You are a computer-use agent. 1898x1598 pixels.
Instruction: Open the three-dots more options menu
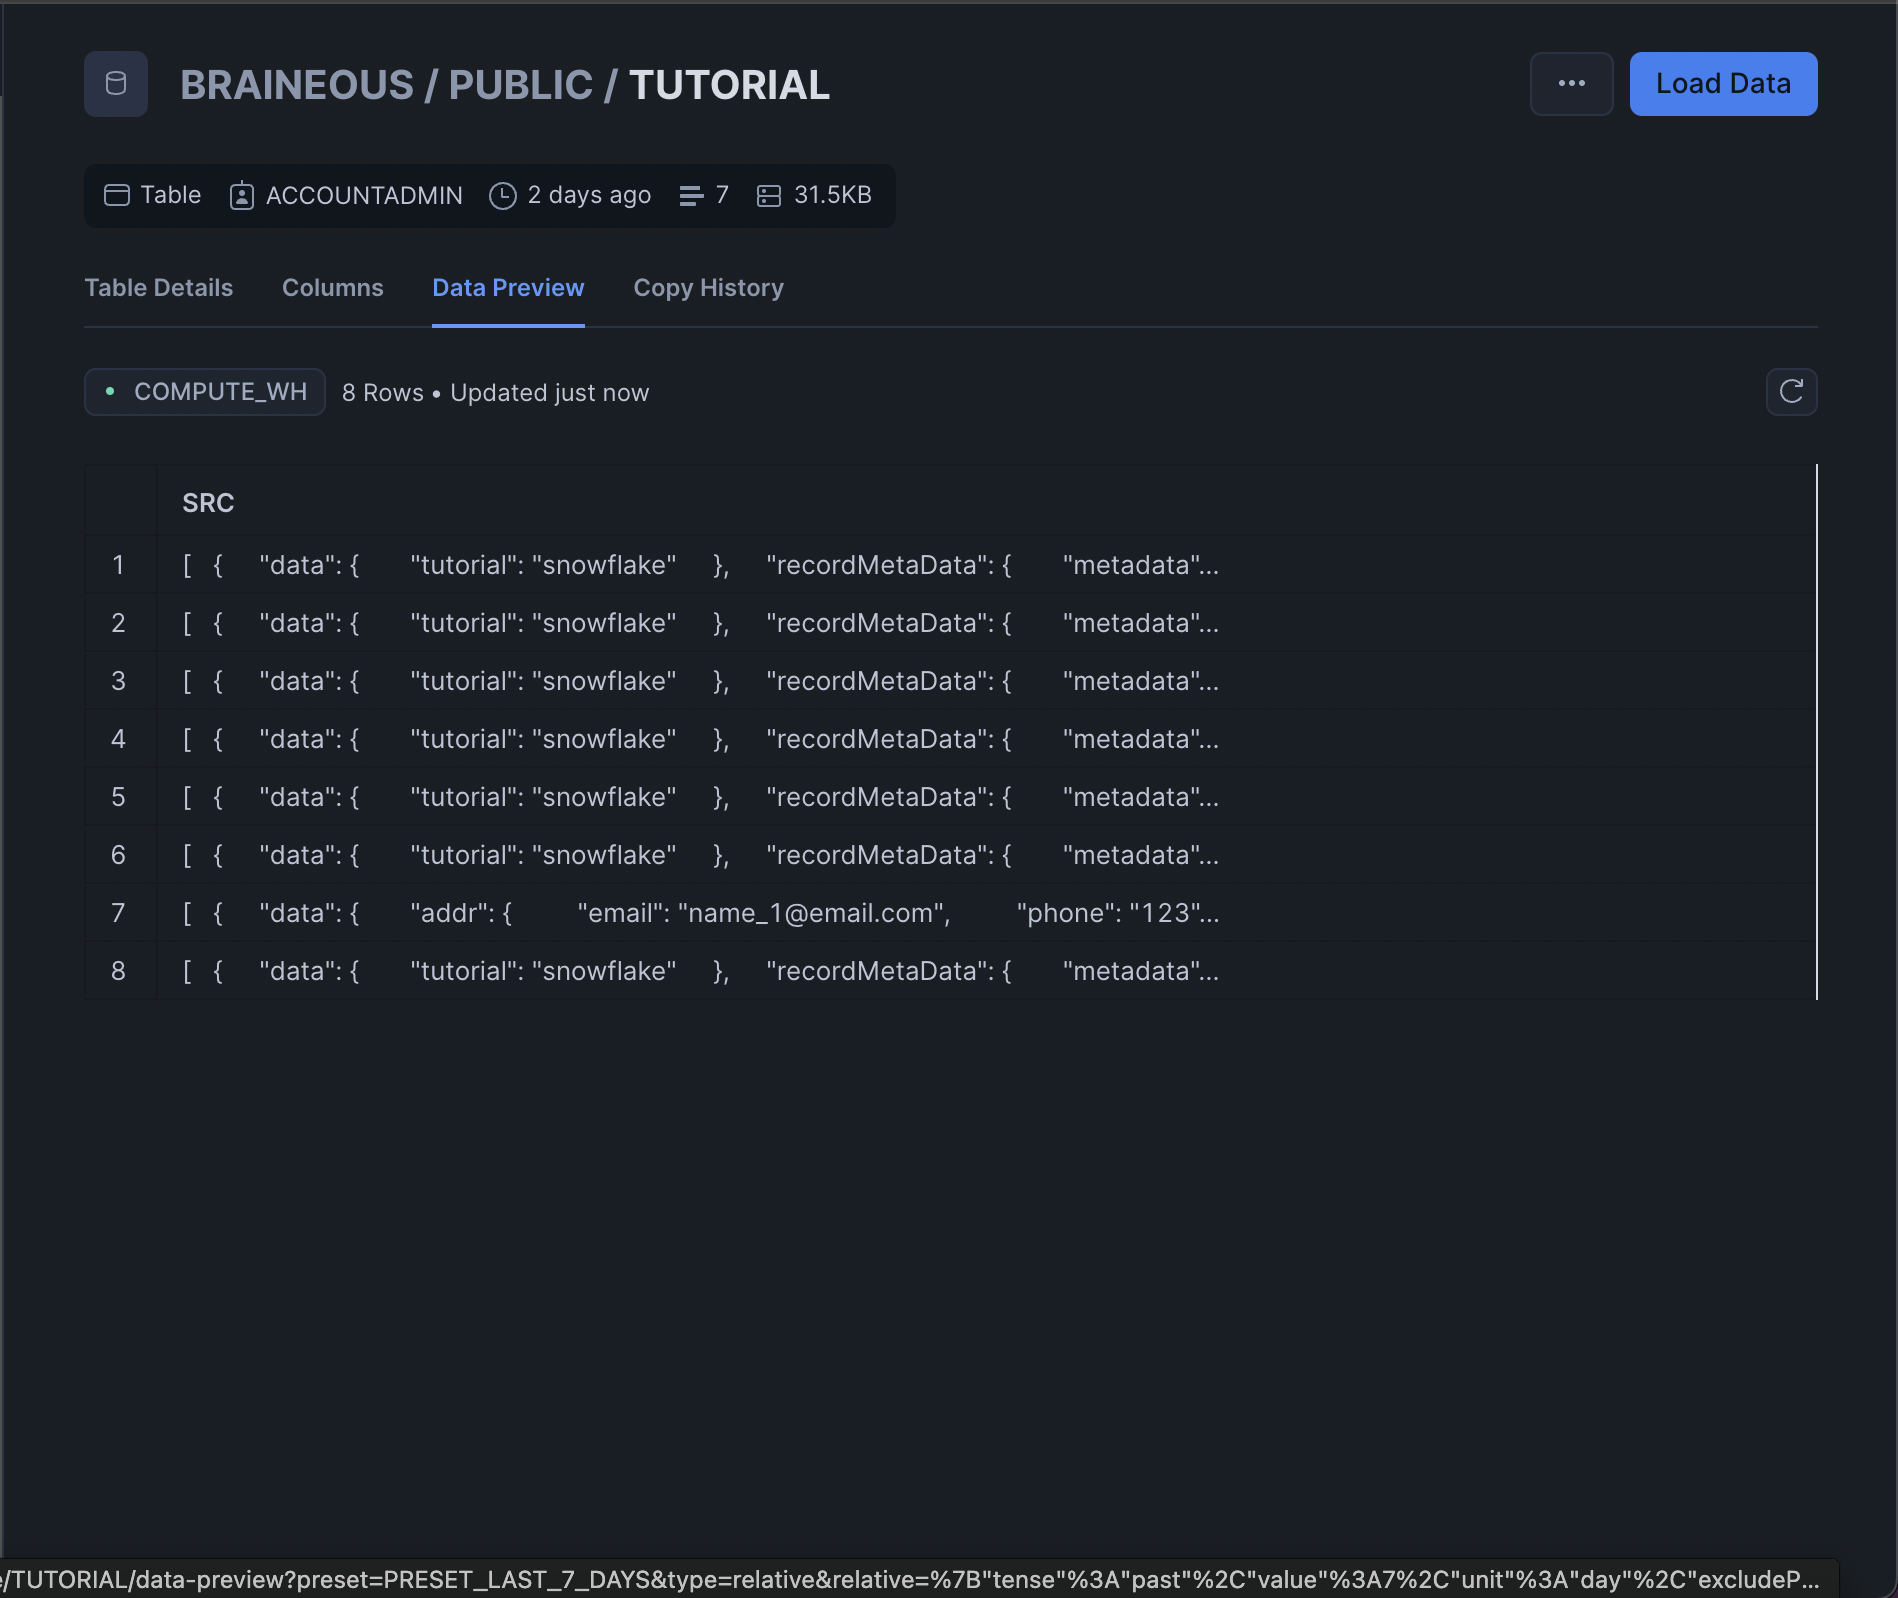(x=1571, y=84)
